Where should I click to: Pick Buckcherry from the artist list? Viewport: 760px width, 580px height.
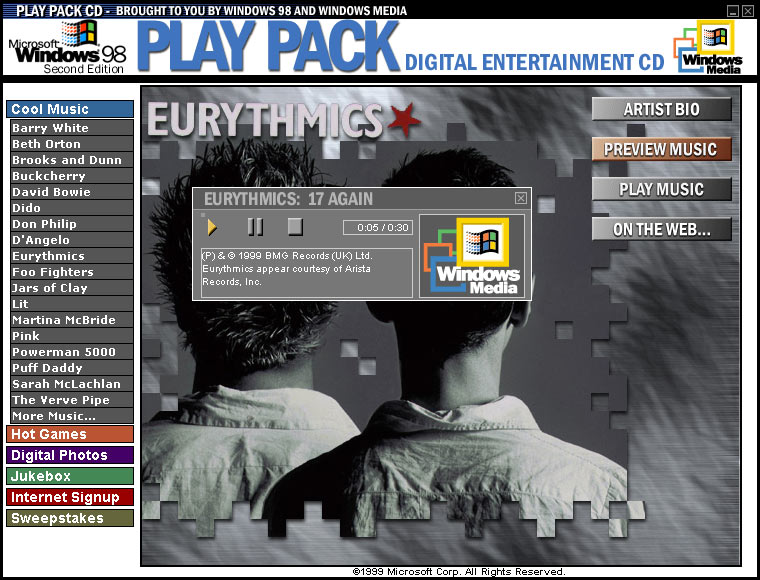[72, 176]
